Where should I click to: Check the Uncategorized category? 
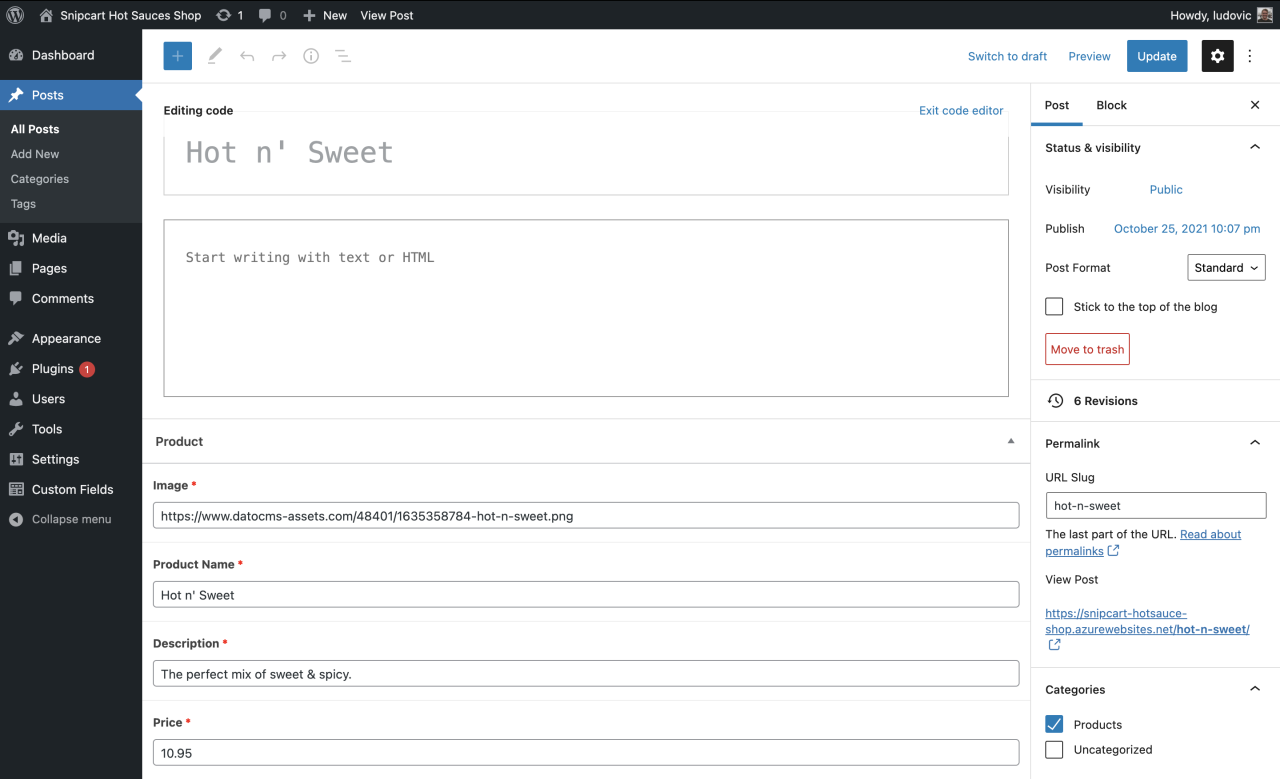pyautogui.click(x=1054, y=749)
